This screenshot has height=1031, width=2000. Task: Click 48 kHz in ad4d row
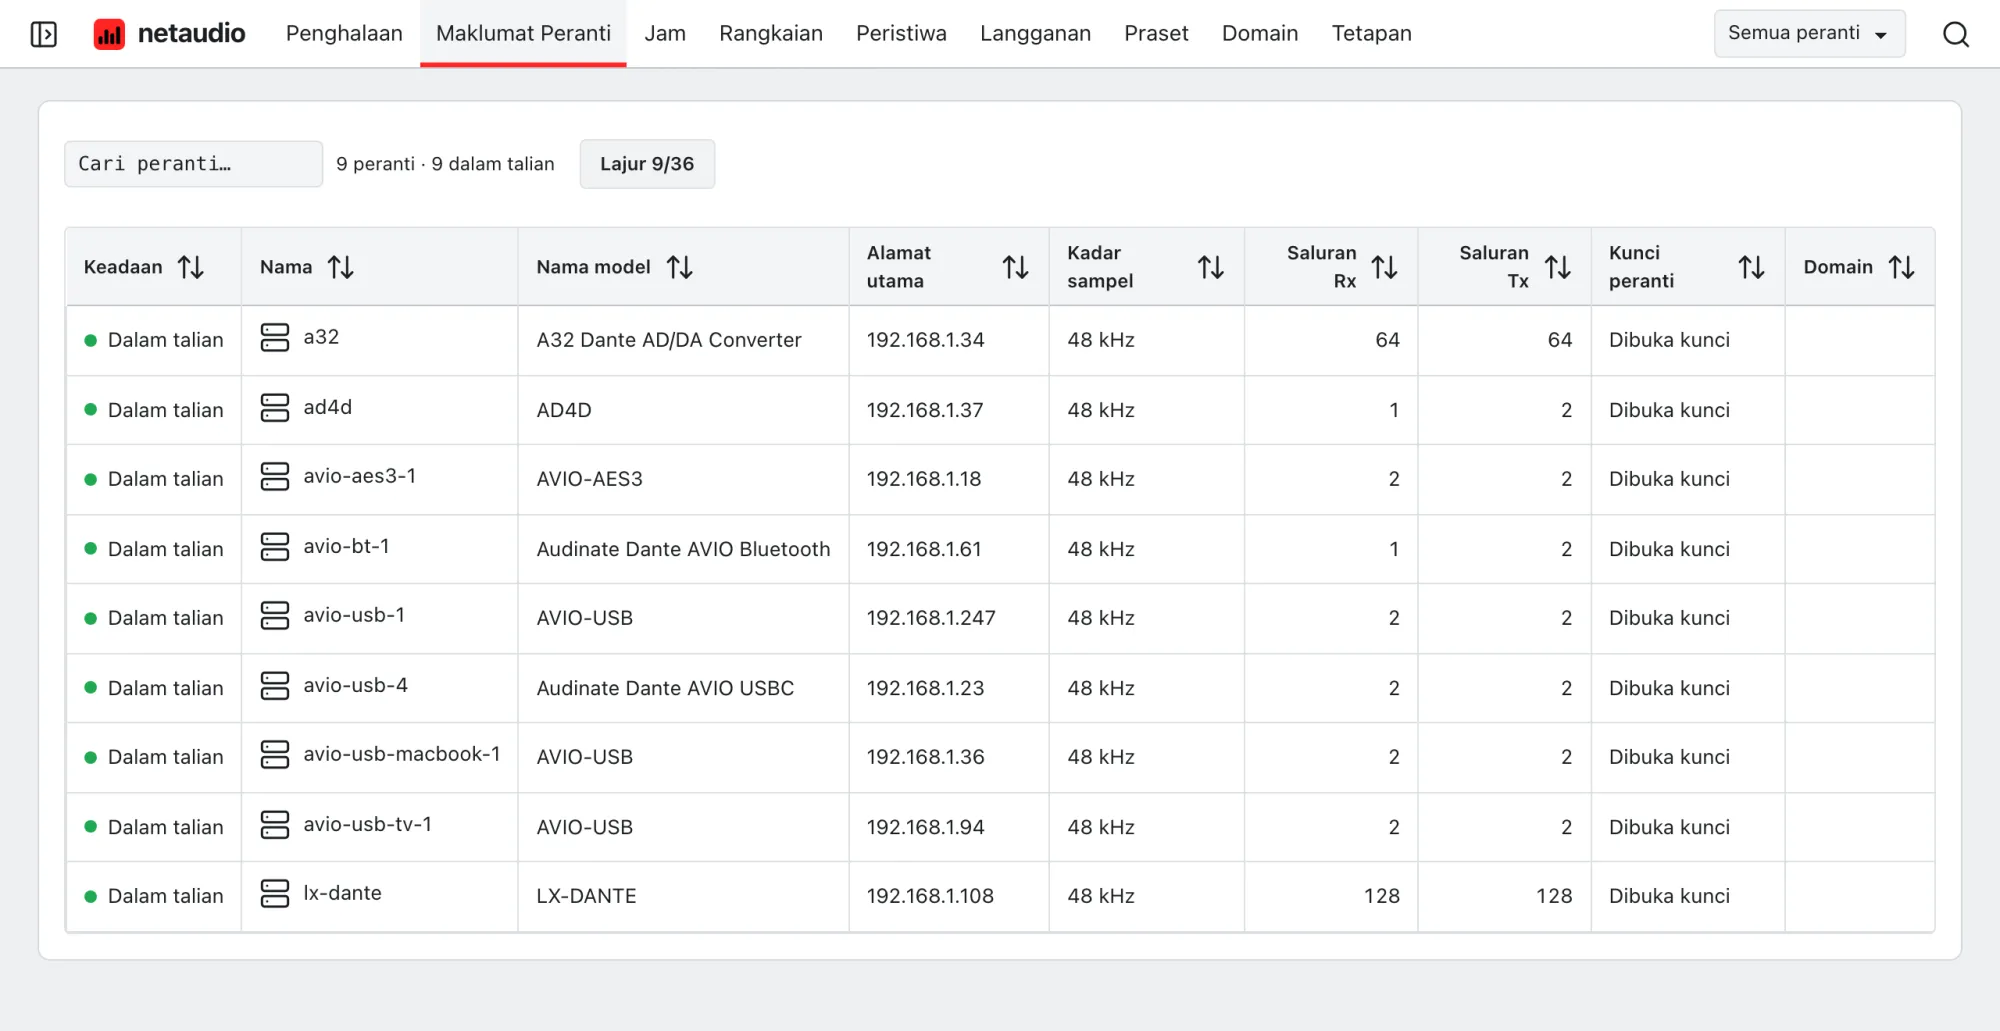point(1101,410)
